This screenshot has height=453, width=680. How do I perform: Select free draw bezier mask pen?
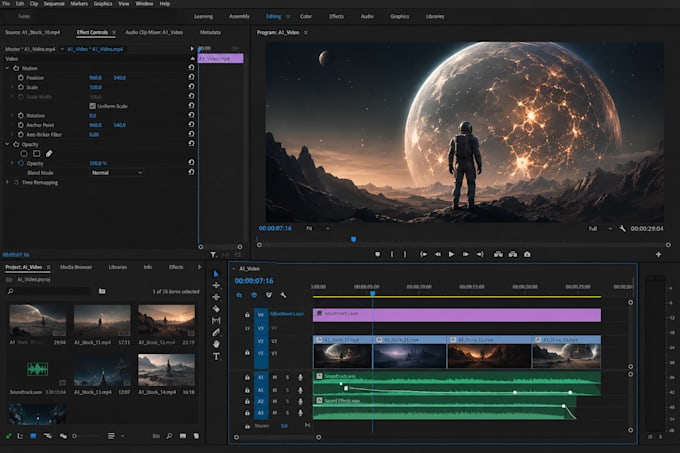(49, 153)
